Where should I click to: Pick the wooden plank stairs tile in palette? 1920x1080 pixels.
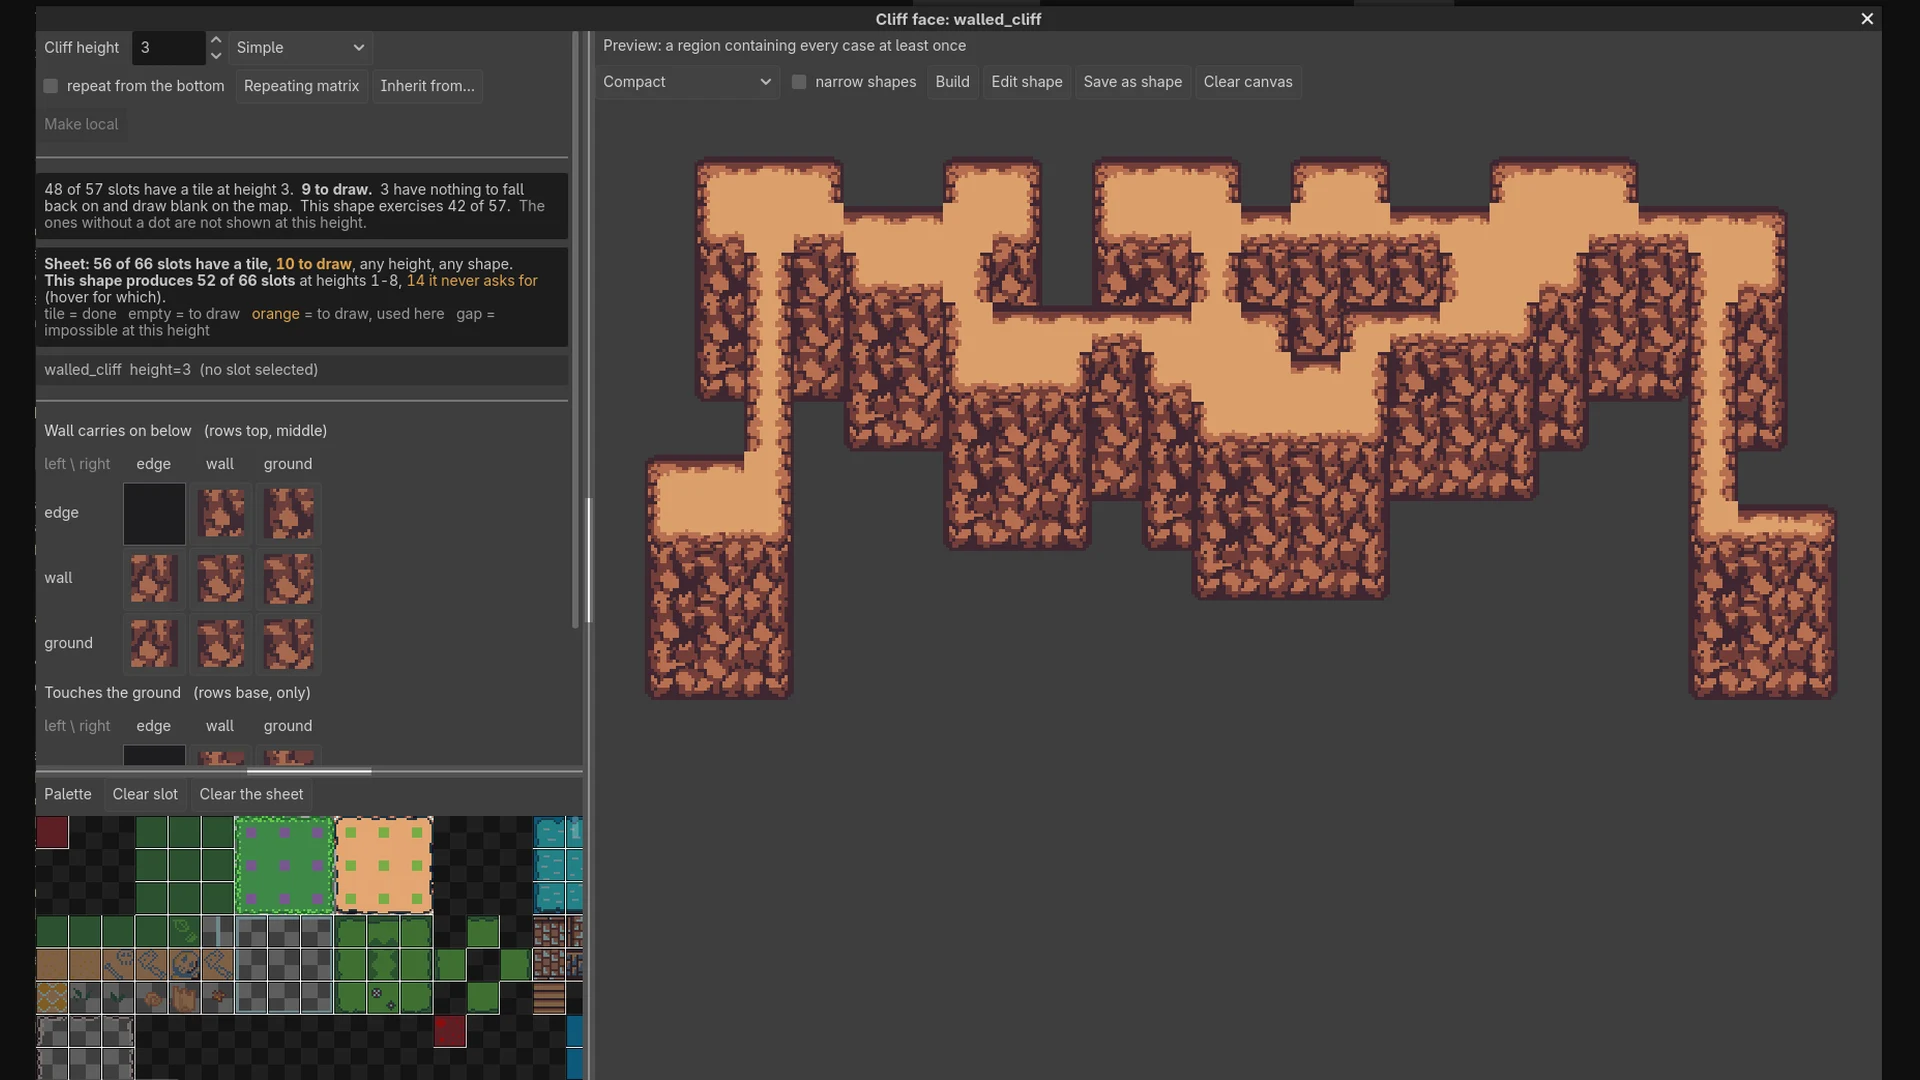point(549,998)
